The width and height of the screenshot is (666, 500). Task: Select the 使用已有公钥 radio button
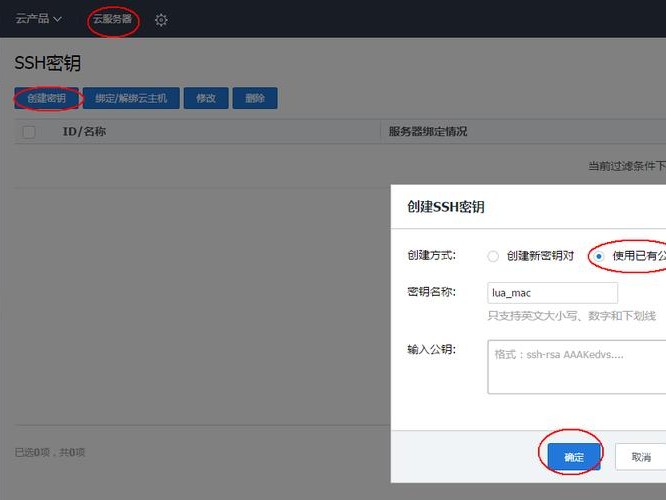click(x=598, y=256)
